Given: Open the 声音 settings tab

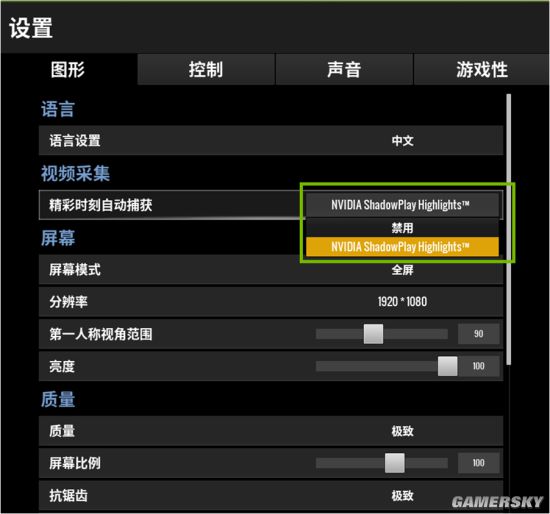Looking at the screenshot, I should (344, 69).
